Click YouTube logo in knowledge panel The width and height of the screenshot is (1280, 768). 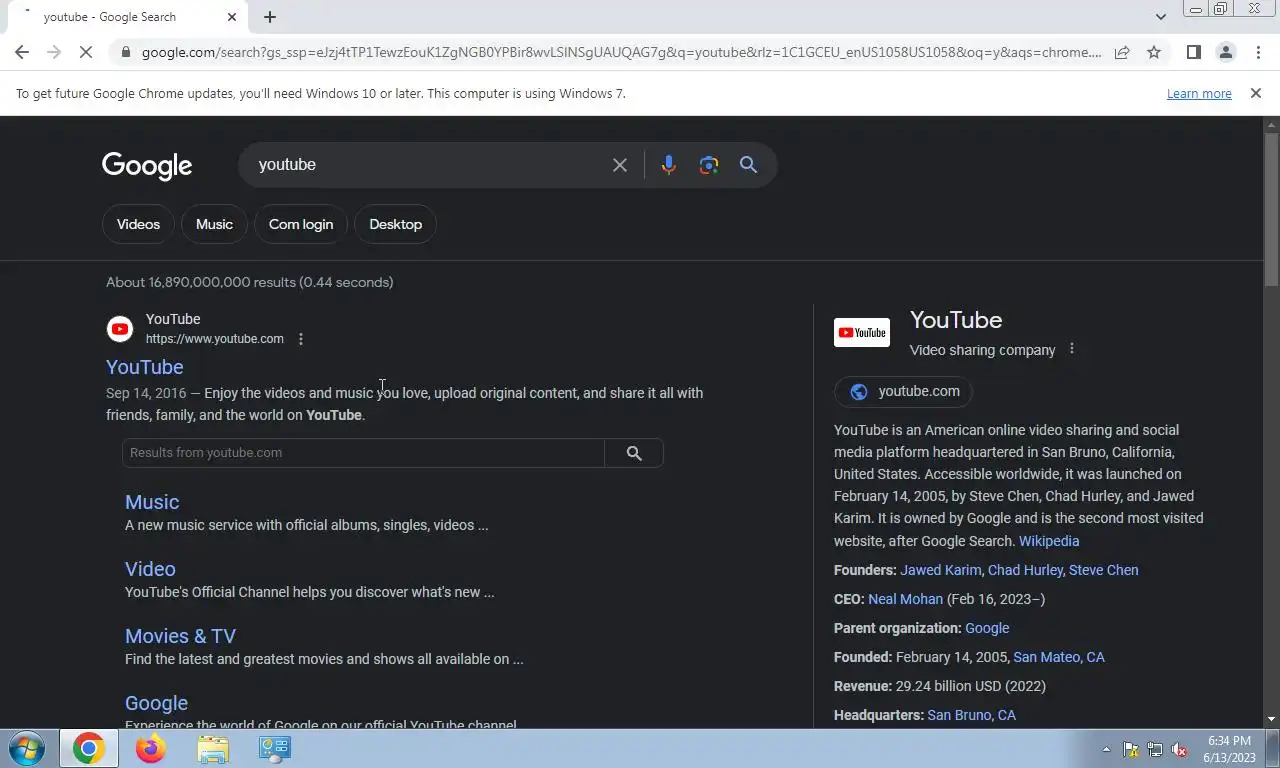[x=862, y=333]
